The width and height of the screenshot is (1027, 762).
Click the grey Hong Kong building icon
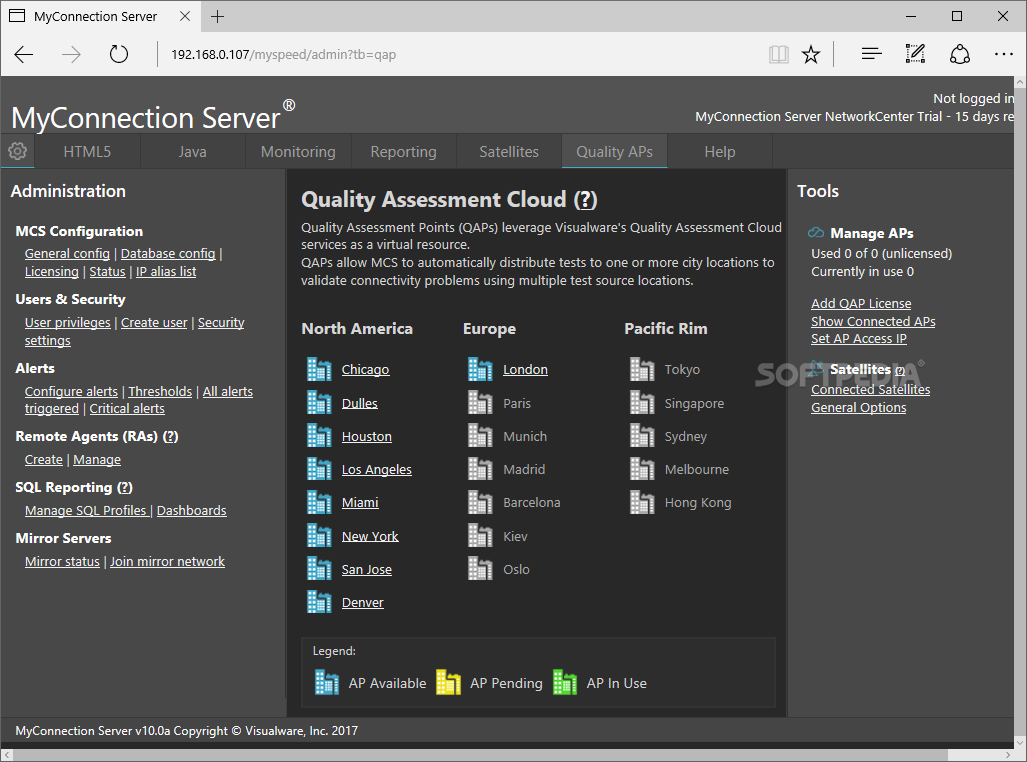642,502
